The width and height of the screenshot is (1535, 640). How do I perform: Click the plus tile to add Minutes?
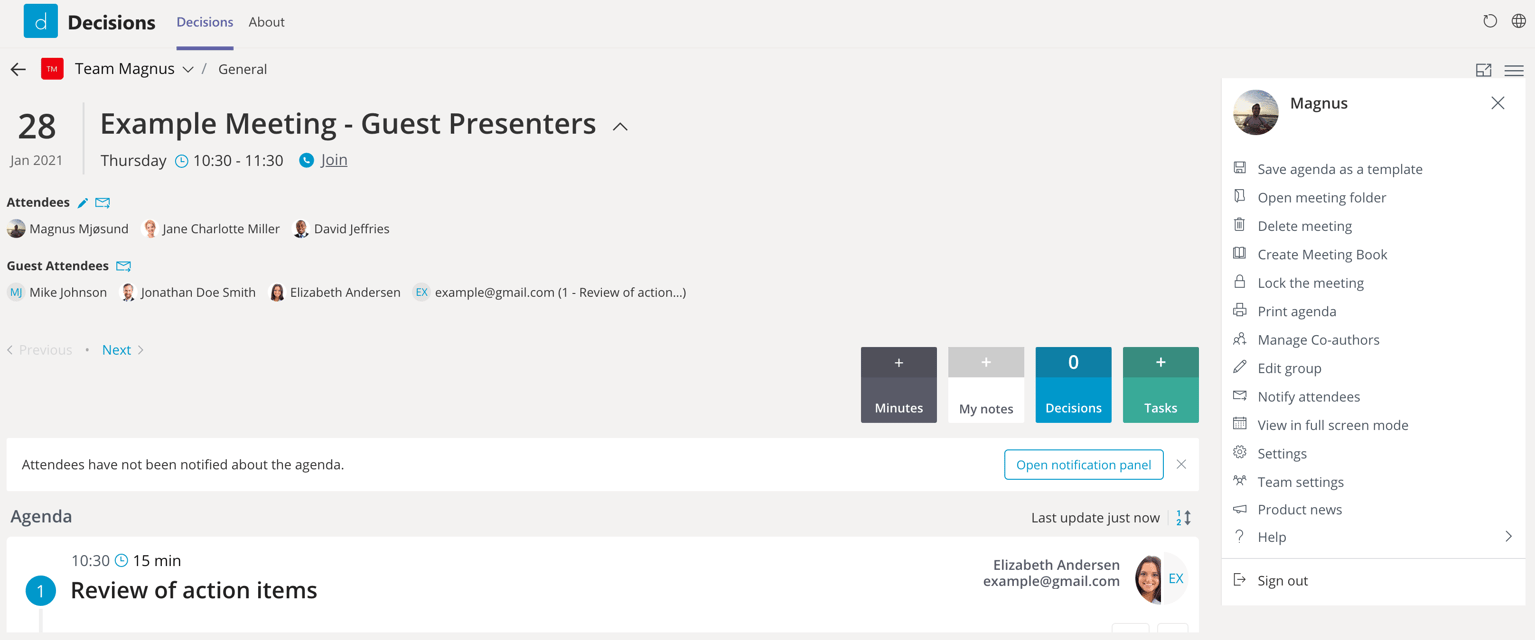[x=898, y=361]
